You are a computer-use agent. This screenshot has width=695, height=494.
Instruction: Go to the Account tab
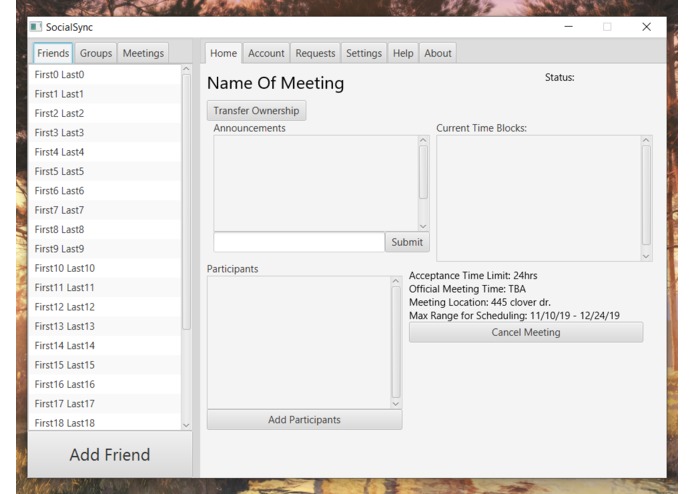pos(266,53)
